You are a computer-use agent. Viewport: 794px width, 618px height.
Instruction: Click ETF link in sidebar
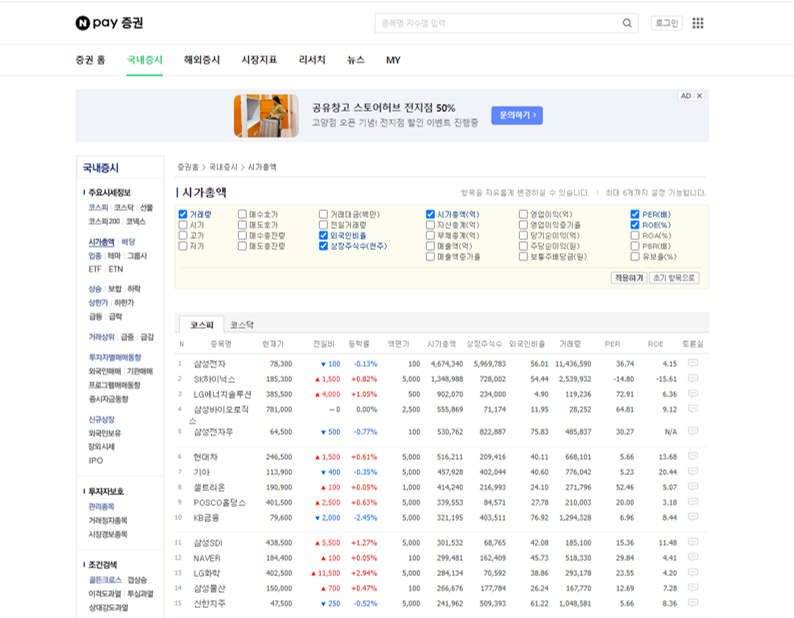[95, 269]
